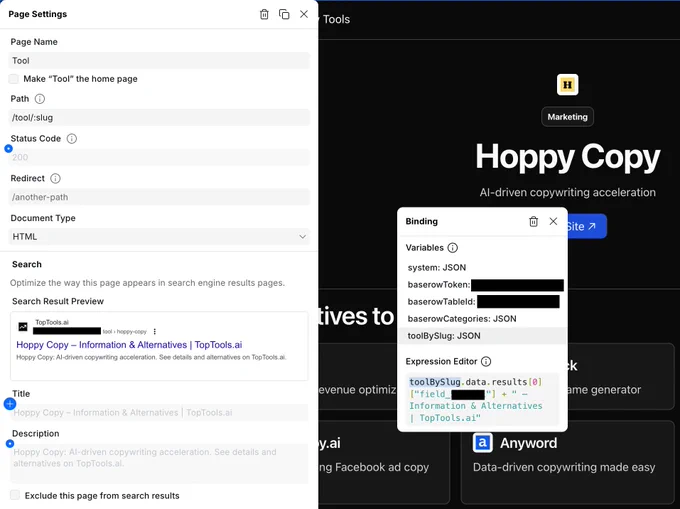680x509 pixels.
Task: Click the Status Code field showing 200
Action: point(159,157)
